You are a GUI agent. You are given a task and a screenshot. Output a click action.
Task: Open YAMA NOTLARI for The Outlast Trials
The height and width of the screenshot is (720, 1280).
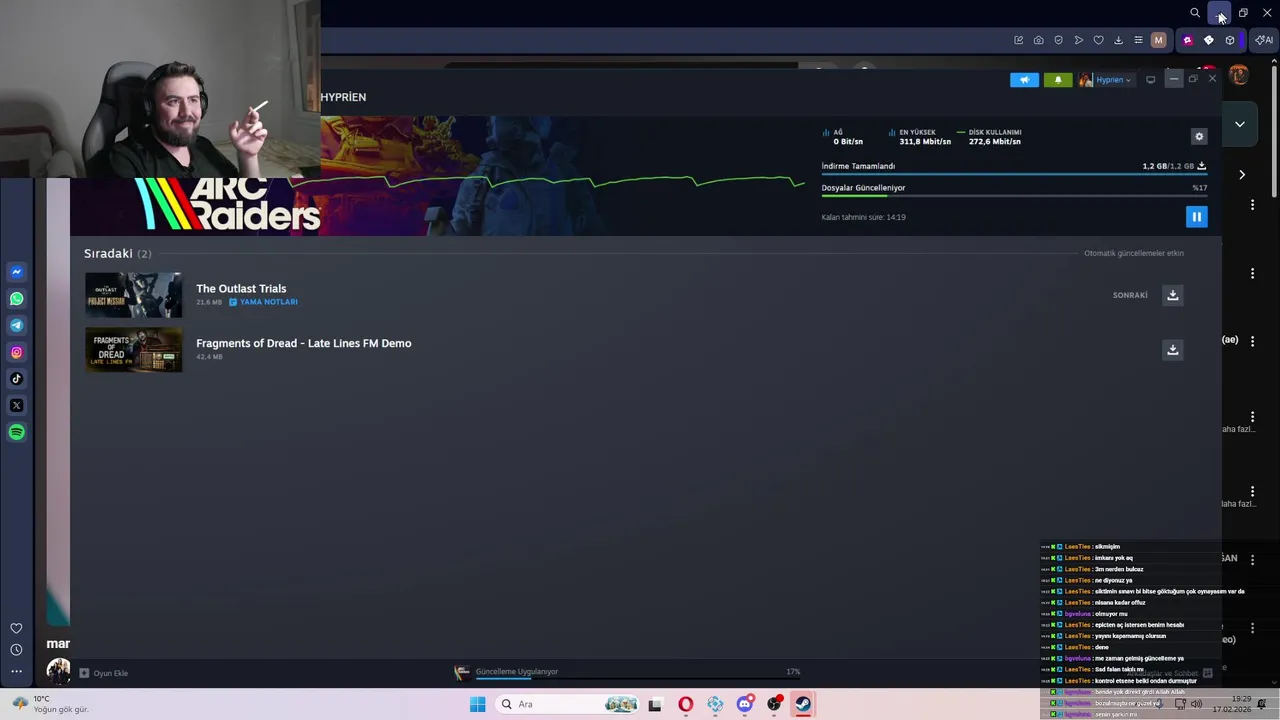(263, 302)
